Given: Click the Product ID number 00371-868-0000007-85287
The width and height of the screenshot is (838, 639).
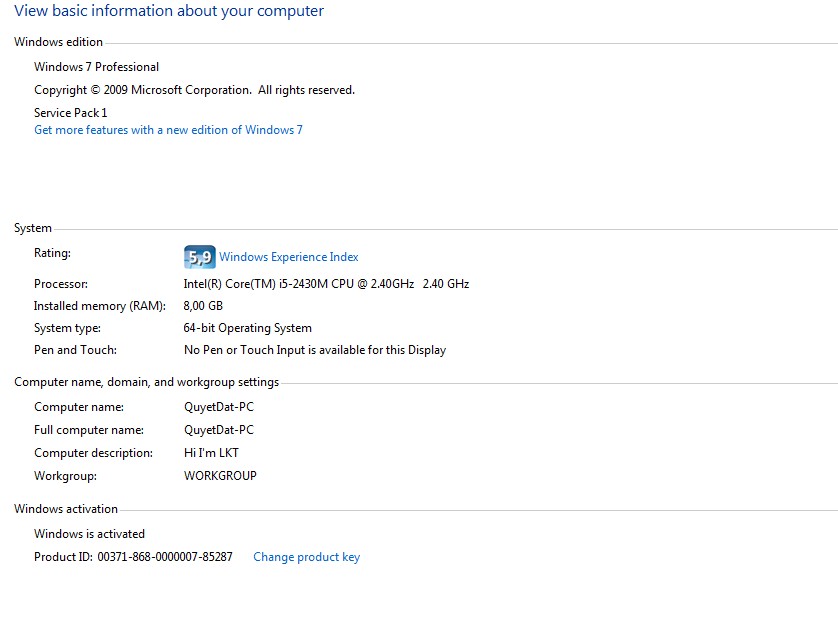Looking at the screenshot, I should (165, 557).
